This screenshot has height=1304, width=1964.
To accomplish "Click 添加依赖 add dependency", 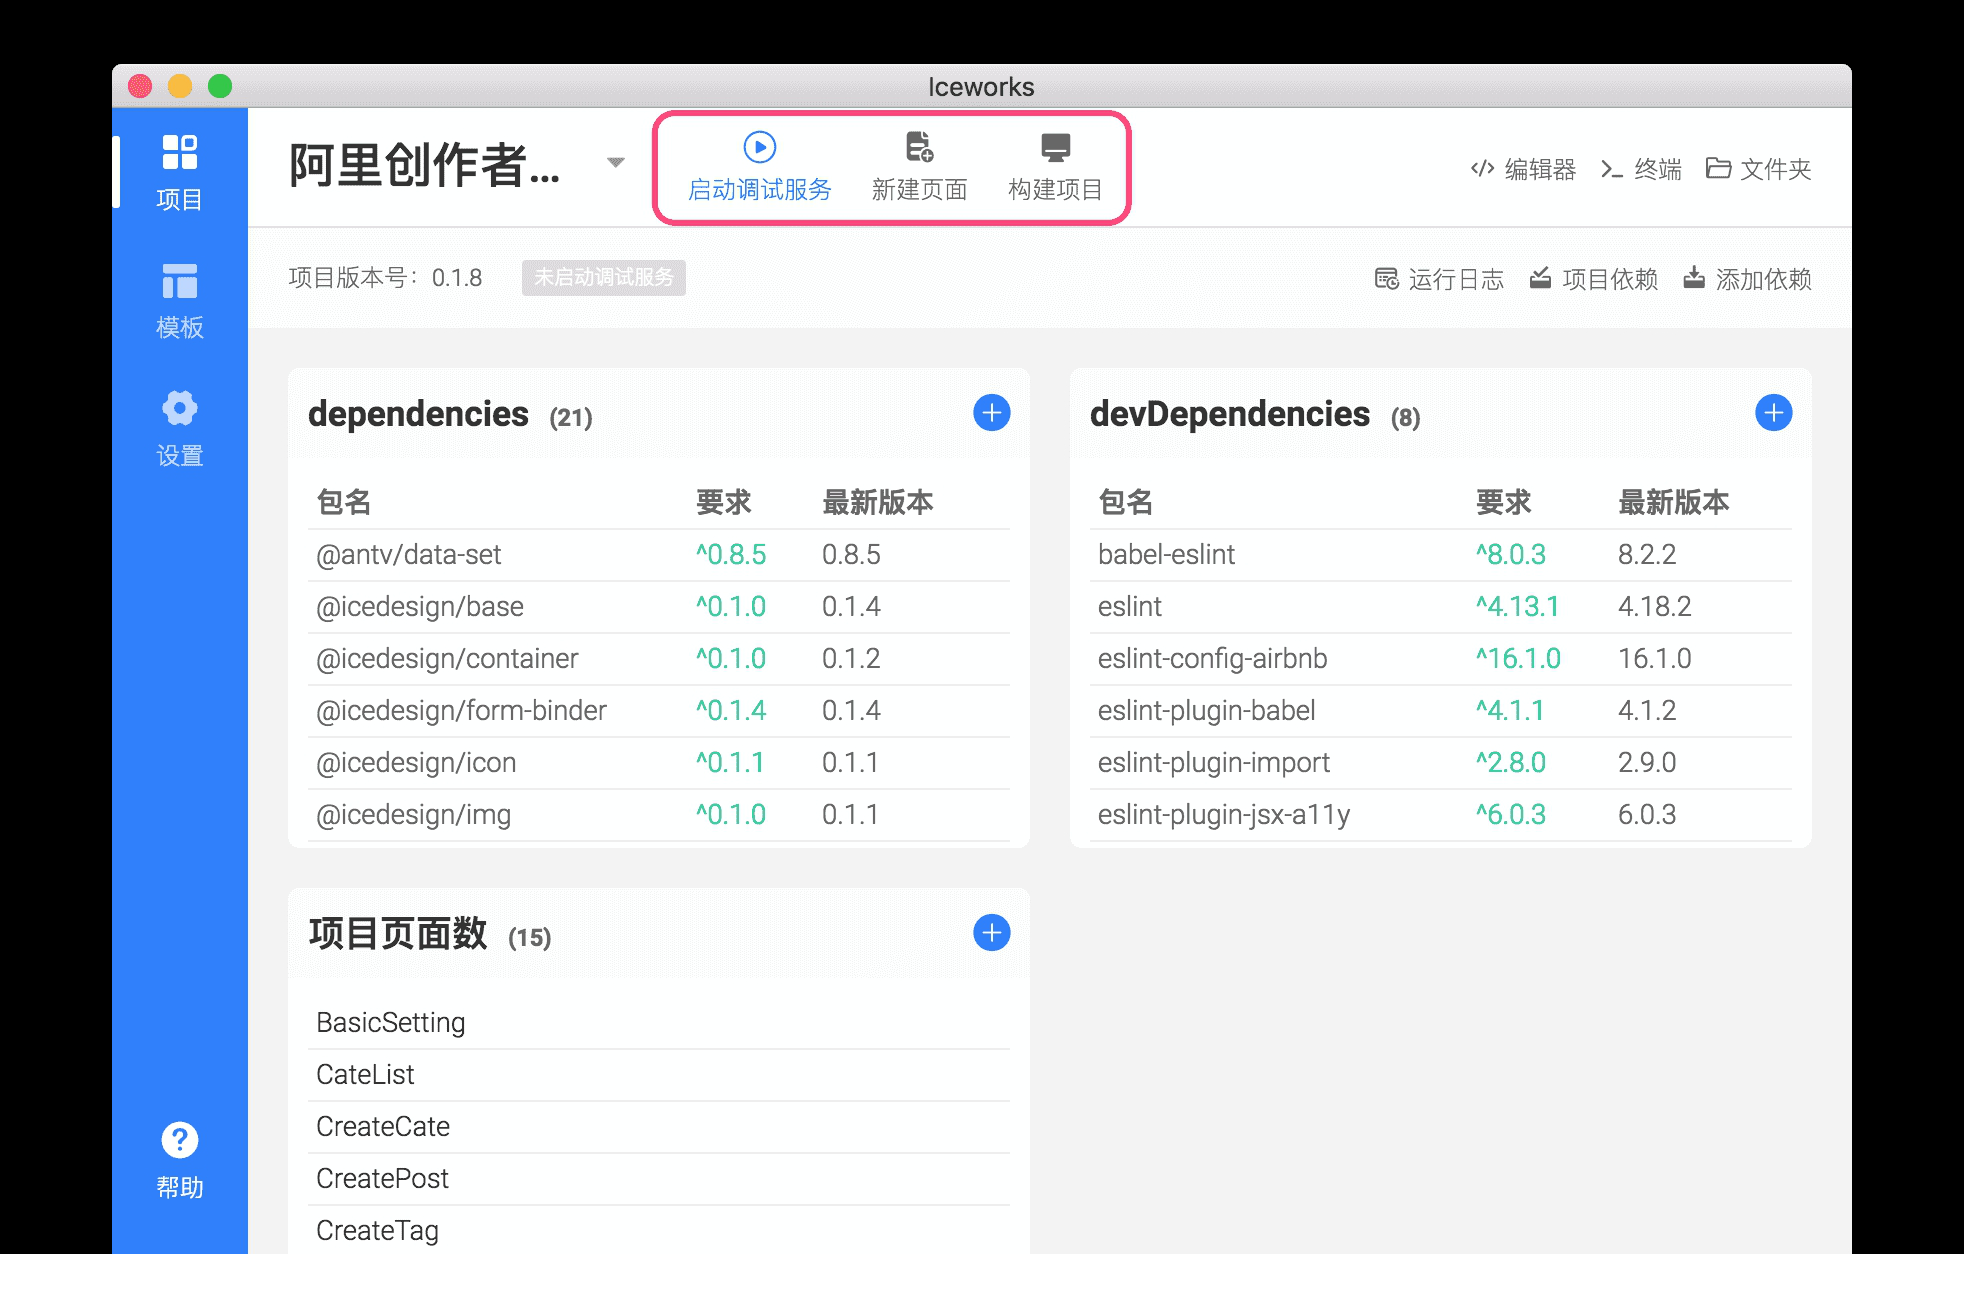I will click(x=1748, y=279).
